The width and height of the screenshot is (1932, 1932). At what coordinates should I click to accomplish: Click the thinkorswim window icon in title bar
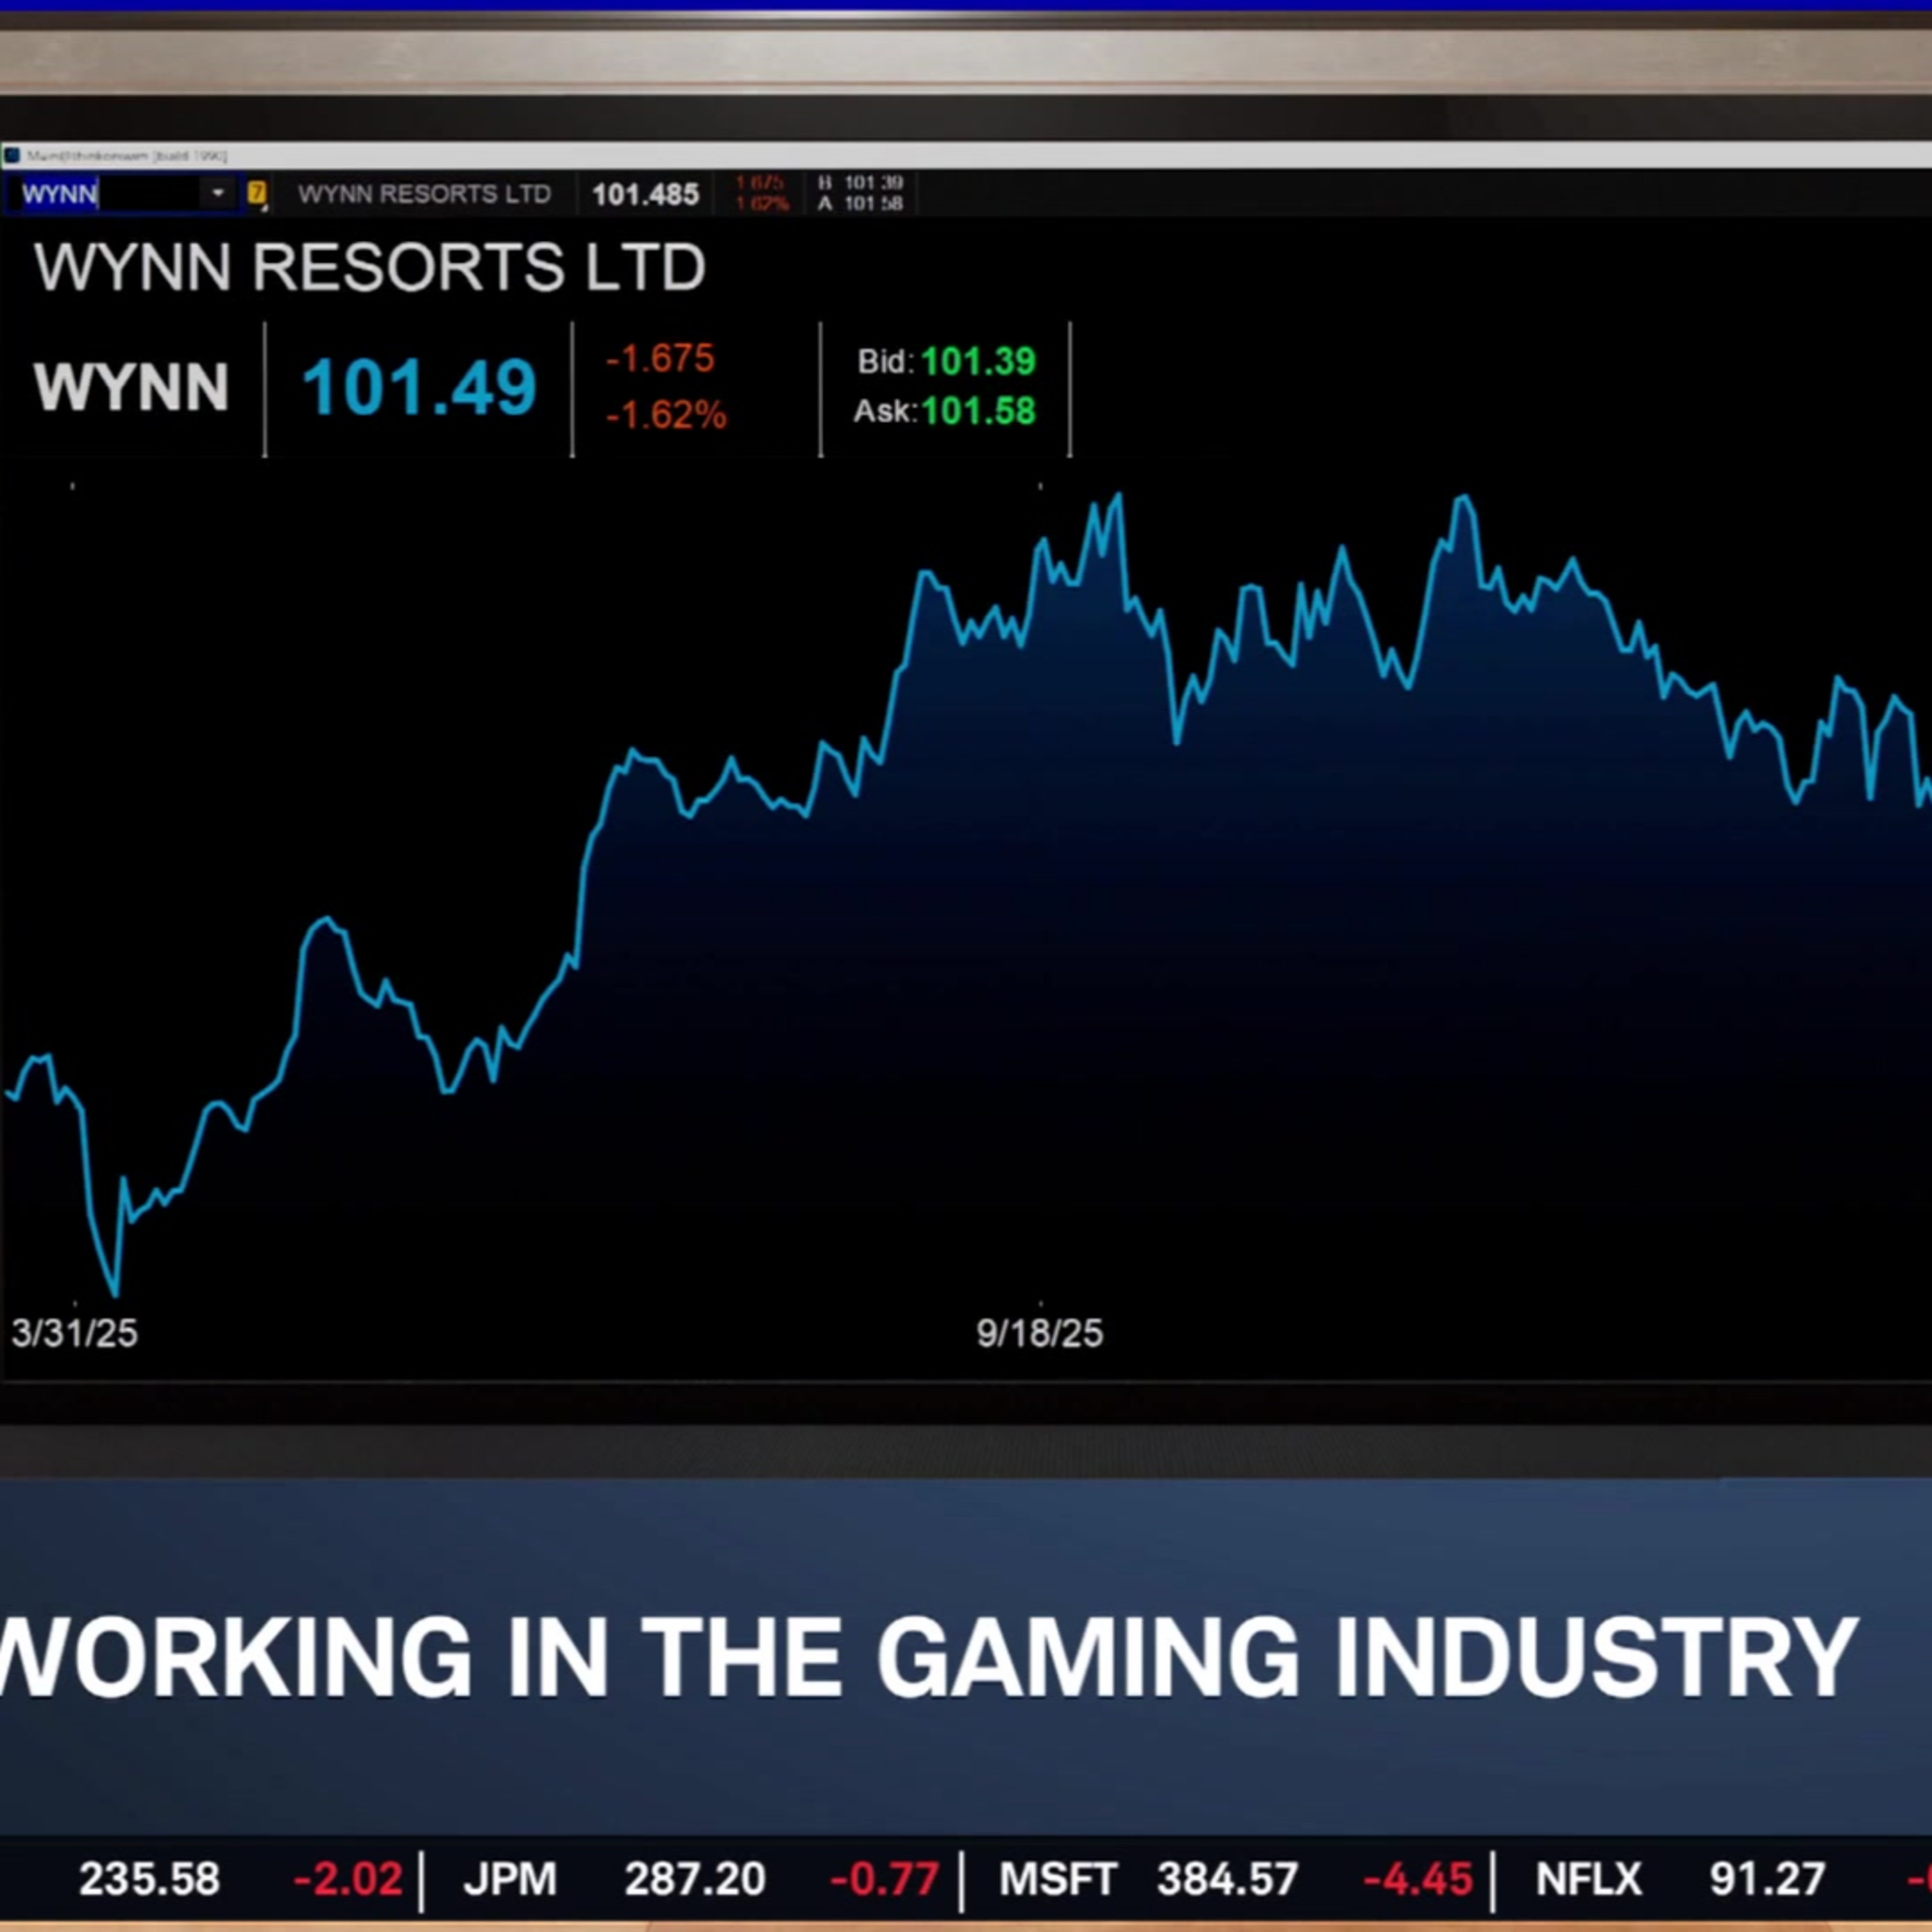12,156
